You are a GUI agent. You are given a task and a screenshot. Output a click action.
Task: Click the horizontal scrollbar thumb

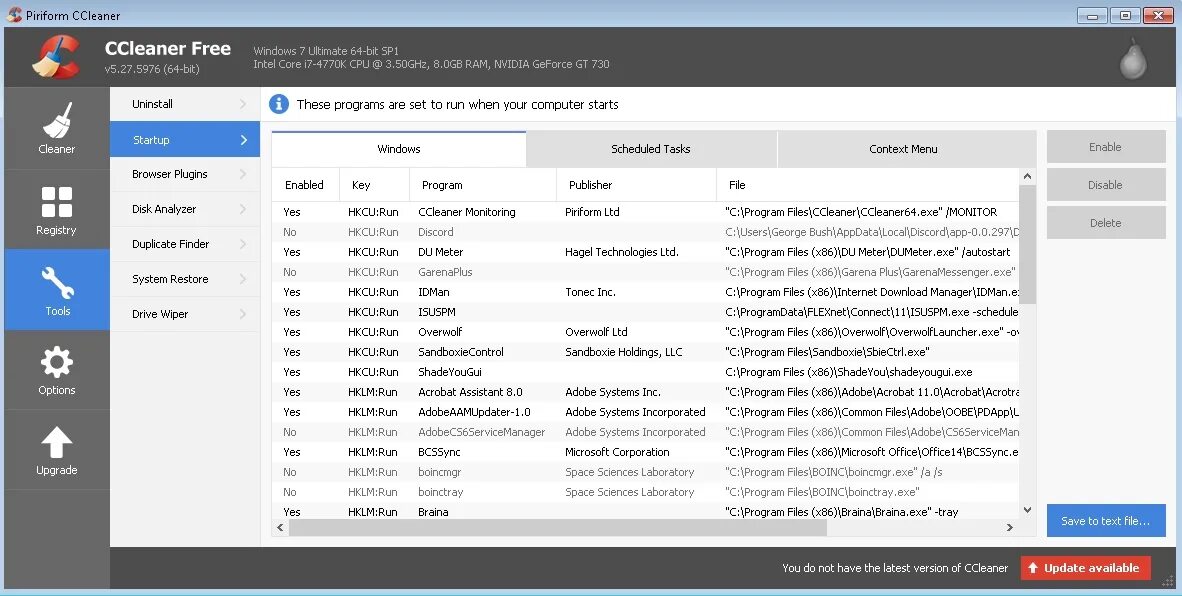pyautogui.click(x=558, y=527)
